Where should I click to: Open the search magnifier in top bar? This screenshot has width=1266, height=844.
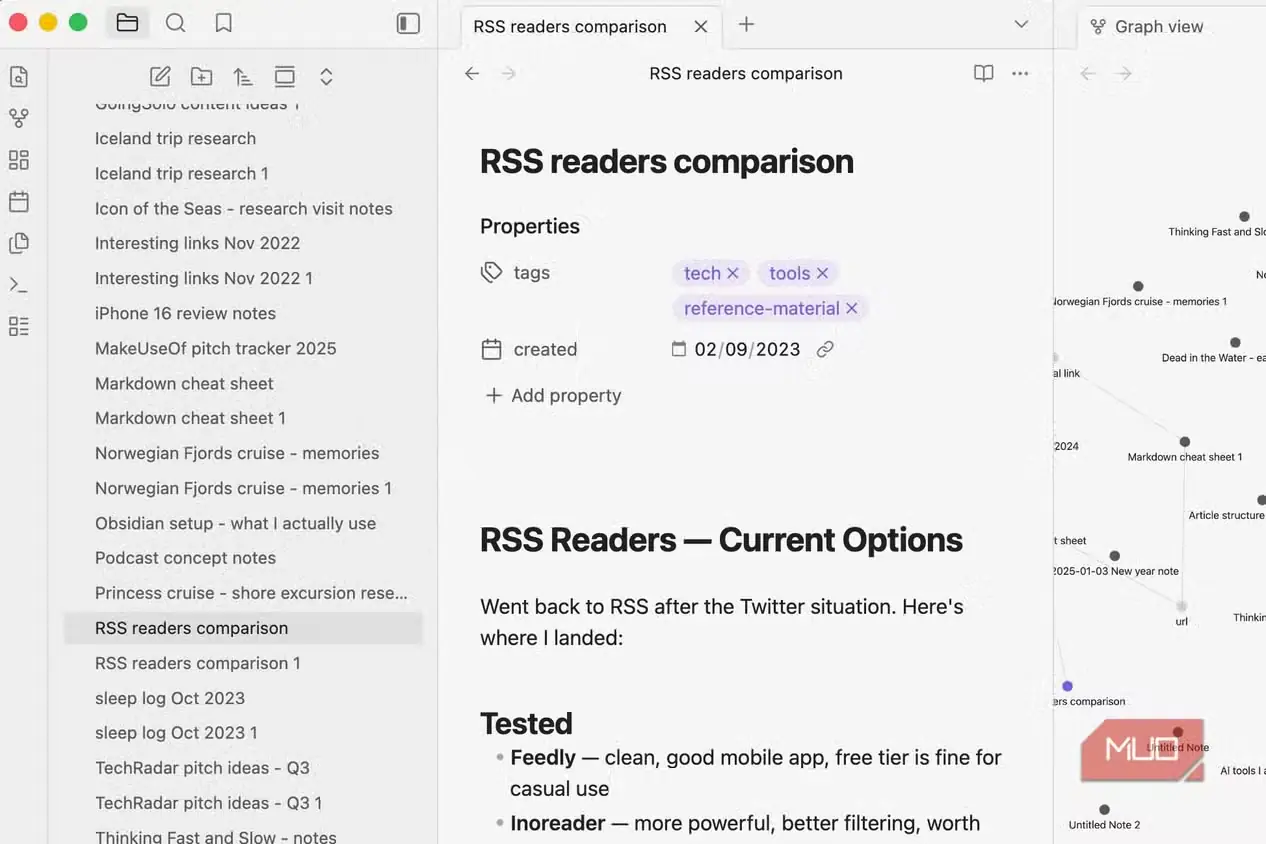click(x=175, y=22)
